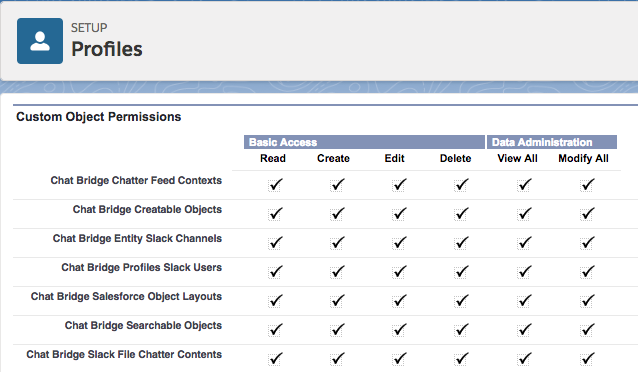Click the Delete column header
The image size is (638, 372).
(455, 158)
